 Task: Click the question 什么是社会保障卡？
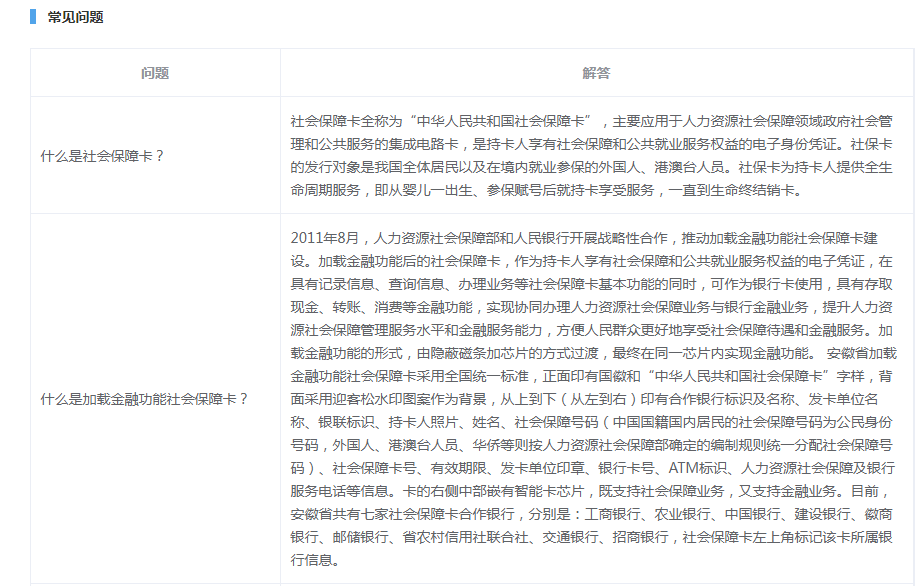click(x=102, y=155)
